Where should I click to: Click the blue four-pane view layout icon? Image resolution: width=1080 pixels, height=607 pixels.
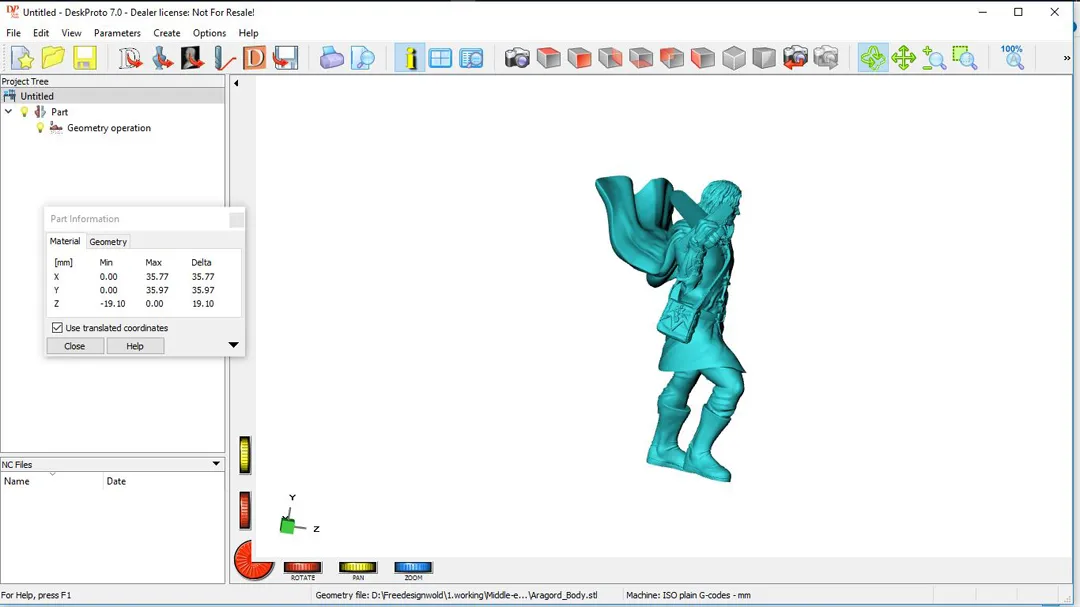coord(440,58)
